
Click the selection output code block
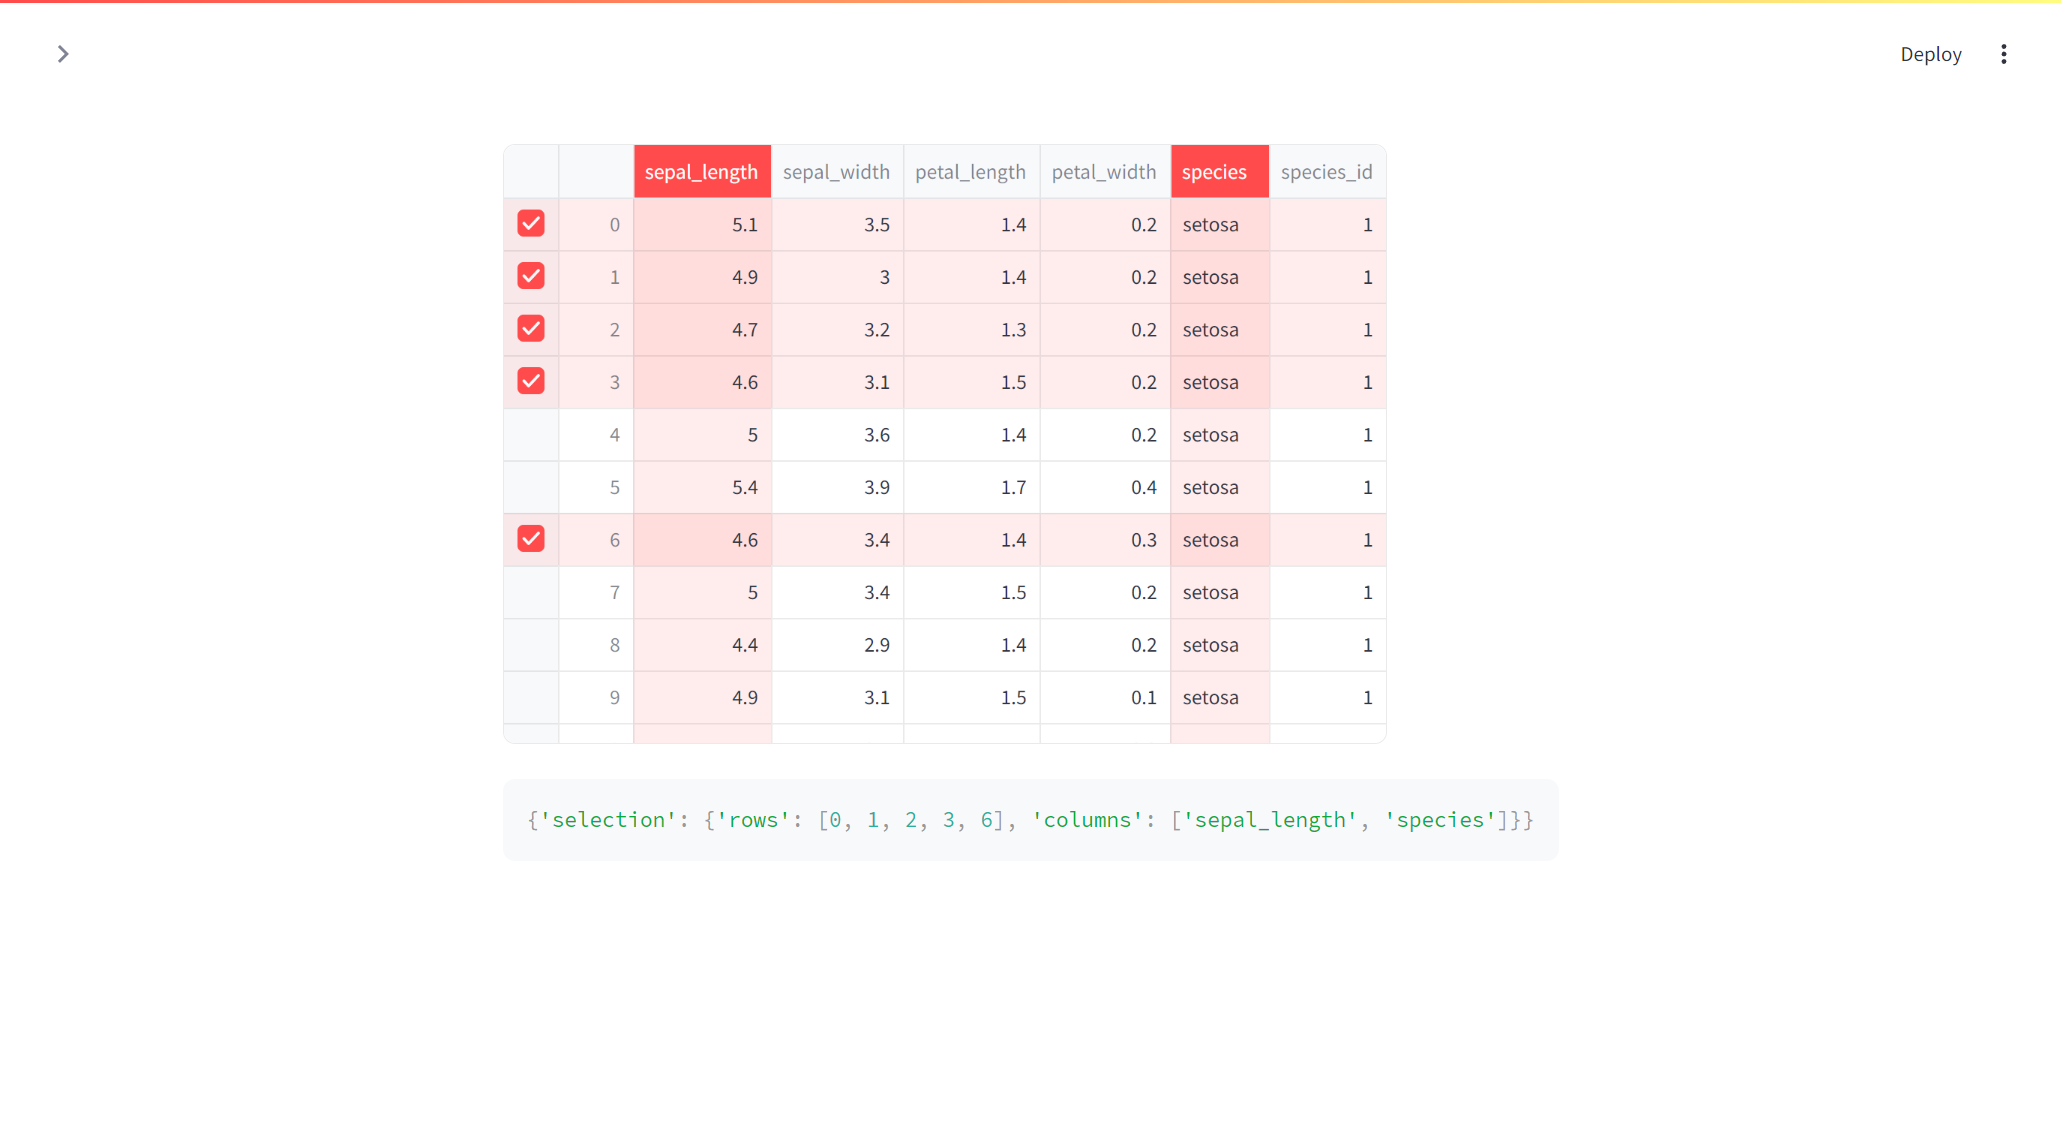pyautogui.click(x=1030, y=820)
